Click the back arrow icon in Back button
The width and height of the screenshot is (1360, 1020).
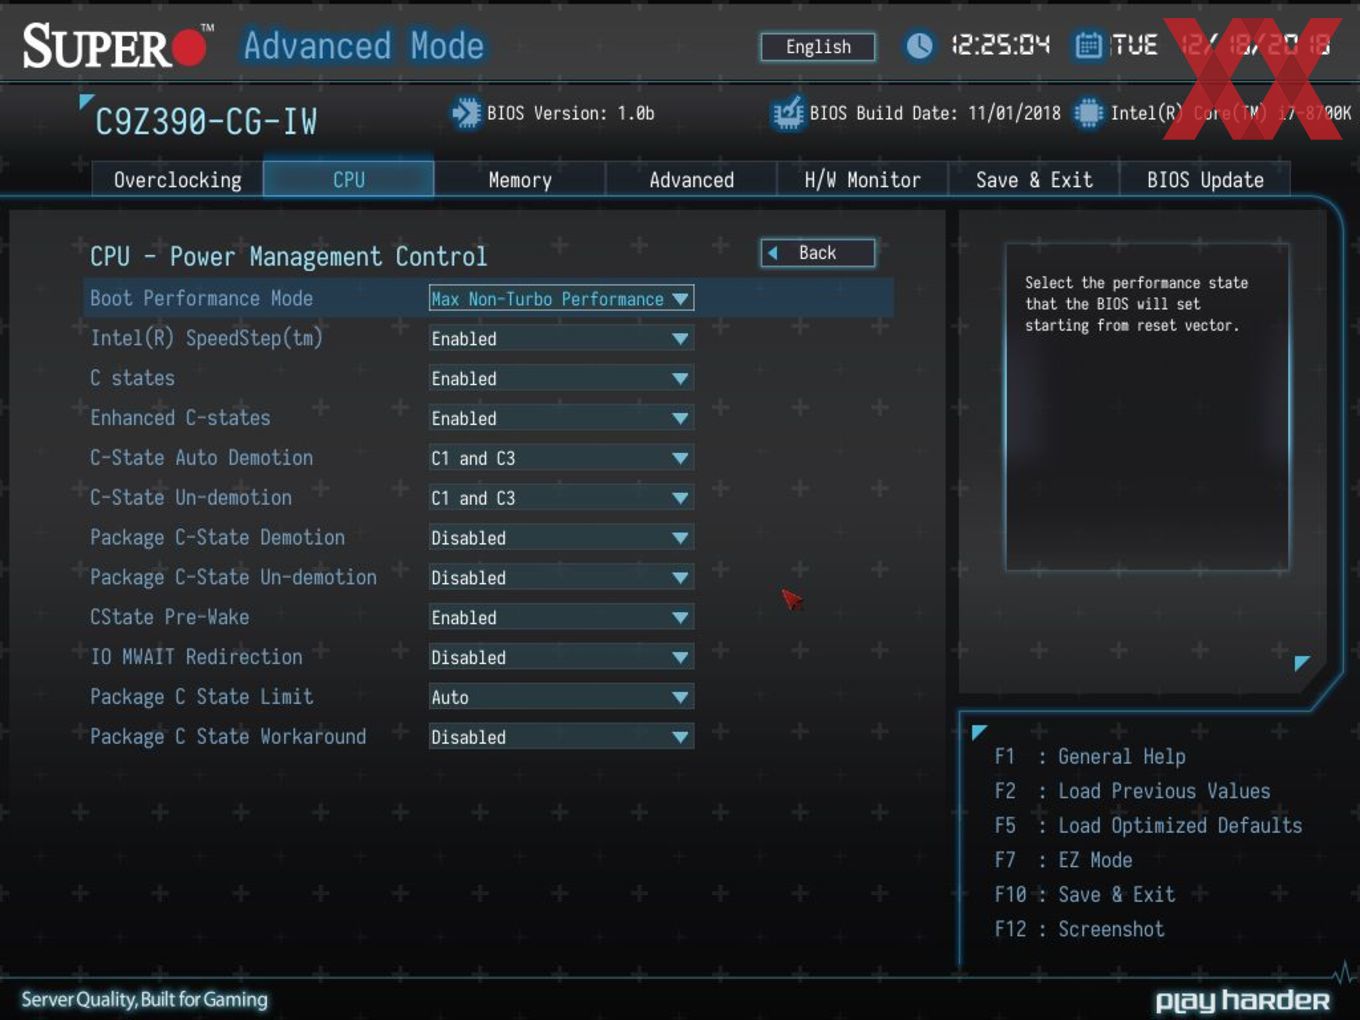click(x=773, y=253)
